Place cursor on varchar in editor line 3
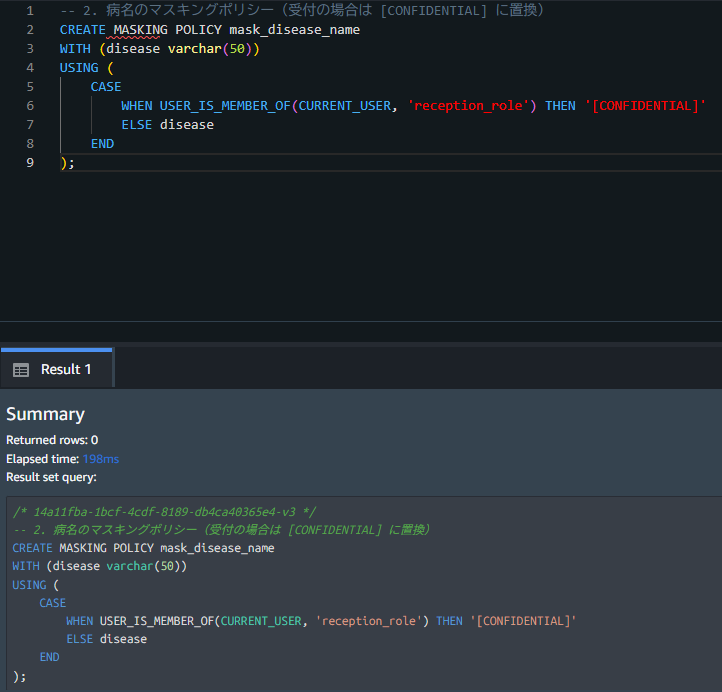Image resolution: width=722 pixels, height=692 pixels. 195,48
